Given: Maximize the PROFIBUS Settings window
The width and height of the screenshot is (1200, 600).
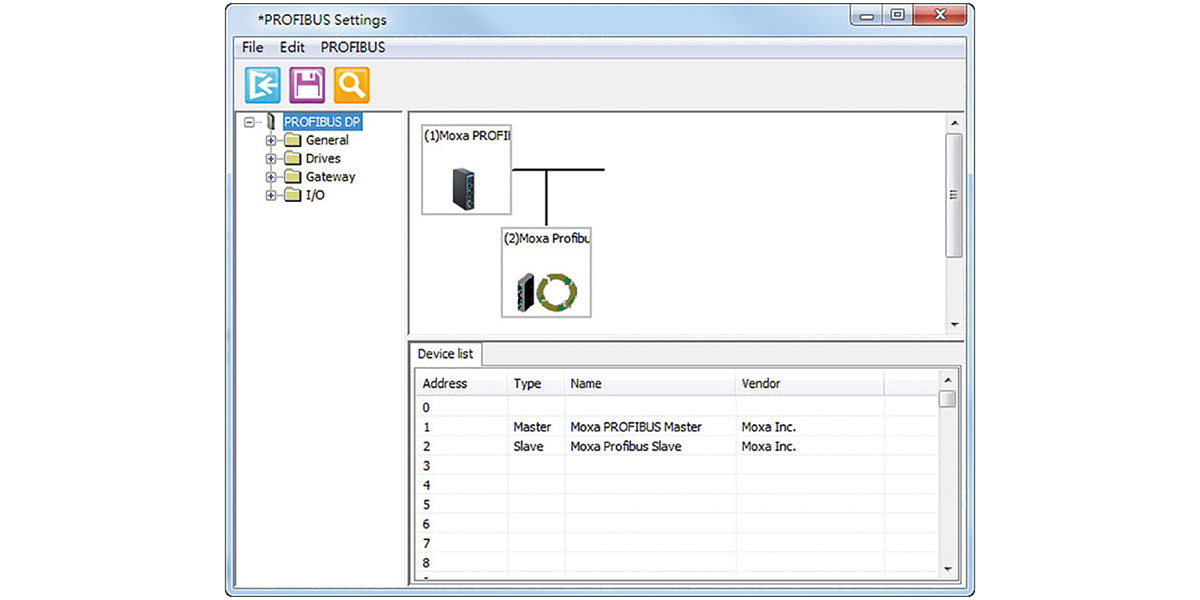Looking at the screenshot, I should coord(897,15).
